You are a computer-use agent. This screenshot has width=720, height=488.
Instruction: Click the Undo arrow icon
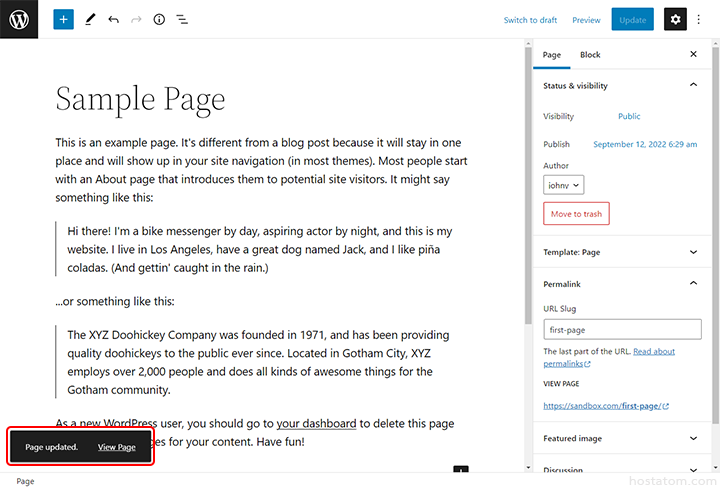coord(113,19)
